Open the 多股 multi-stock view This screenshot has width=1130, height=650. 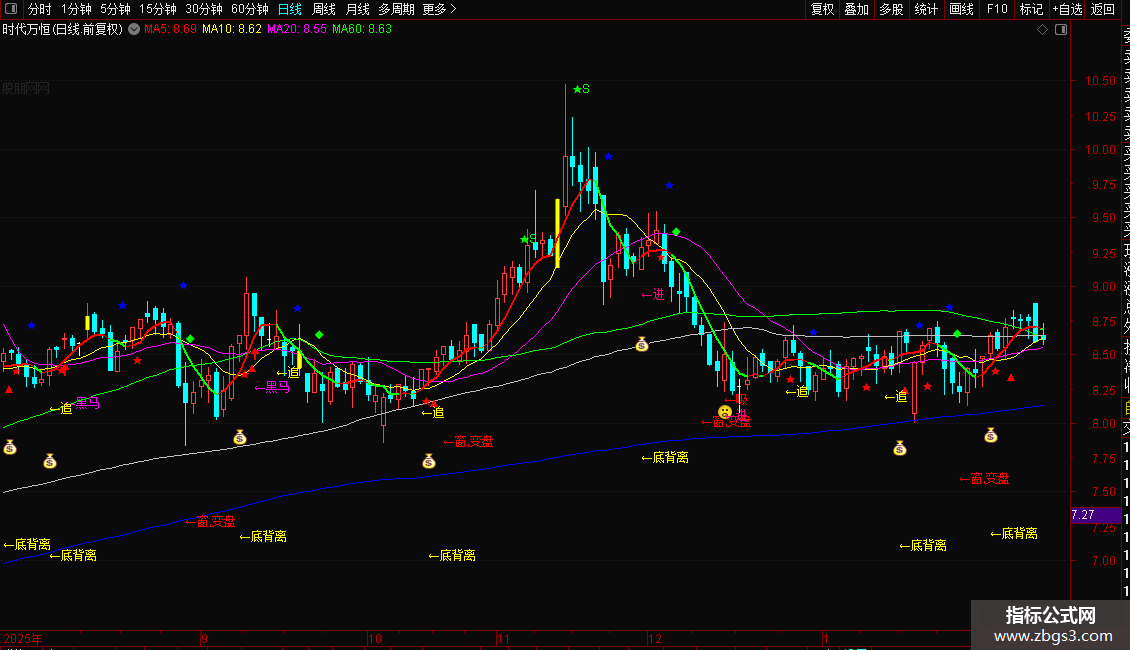891,9
